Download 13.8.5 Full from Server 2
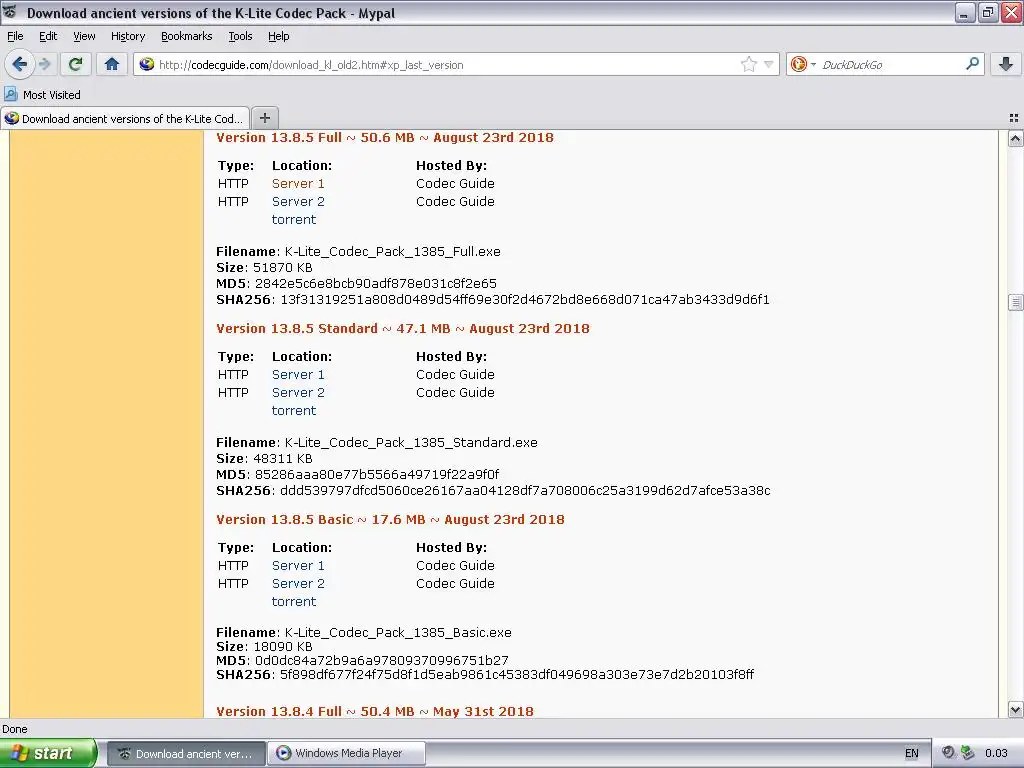The width and height of the screenshot is (1024, 768). 298,202
